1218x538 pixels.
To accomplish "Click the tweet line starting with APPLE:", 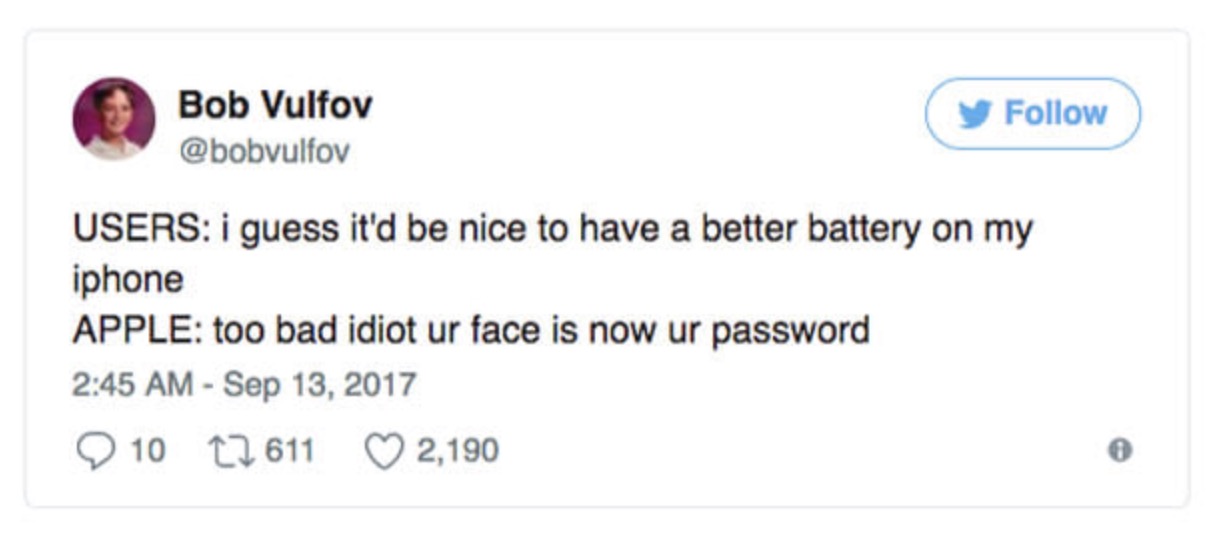I will [470, 329].
